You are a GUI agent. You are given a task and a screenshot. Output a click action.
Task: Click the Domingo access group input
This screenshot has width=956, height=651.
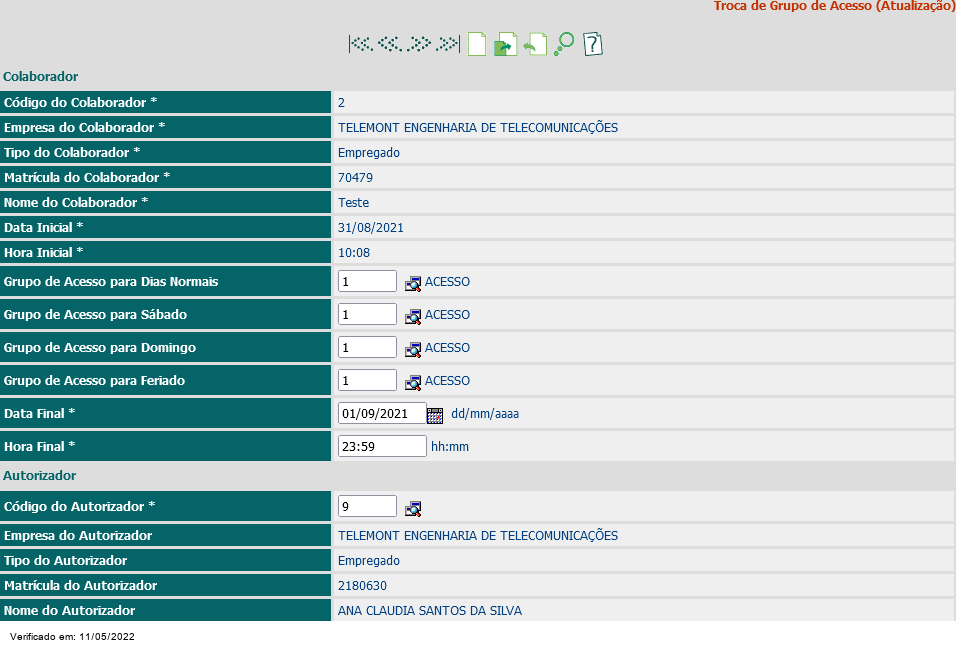click(367, 347)
